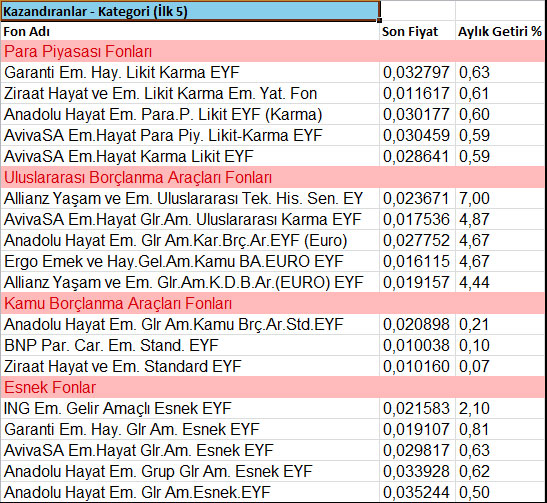Click the price cell 0,032797
The width and height of the screenshot is (547, 503).
pos(417,73)
